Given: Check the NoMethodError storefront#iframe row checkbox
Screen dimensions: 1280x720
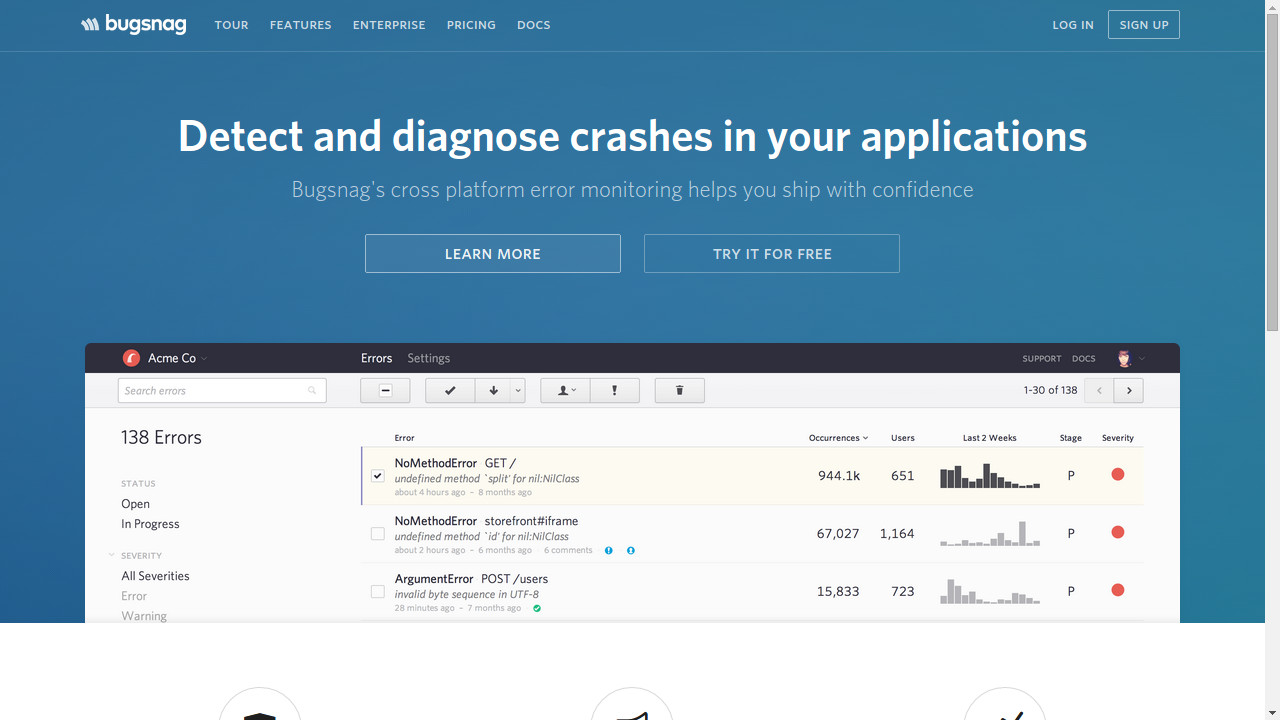Looking at the screenshot, I should coord(378,534).
